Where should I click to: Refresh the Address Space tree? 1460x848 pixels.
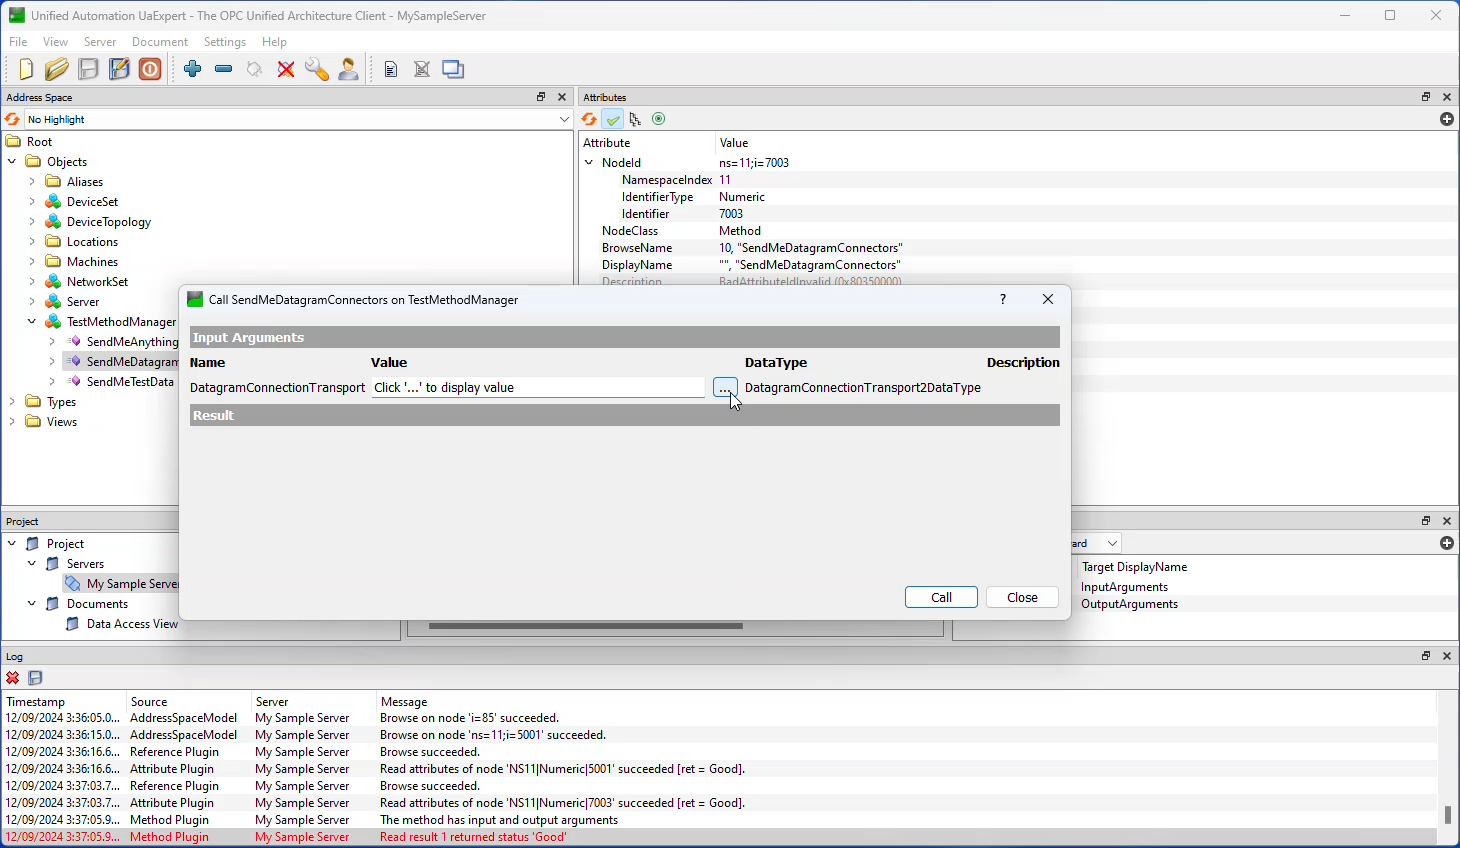click(13, 119)
